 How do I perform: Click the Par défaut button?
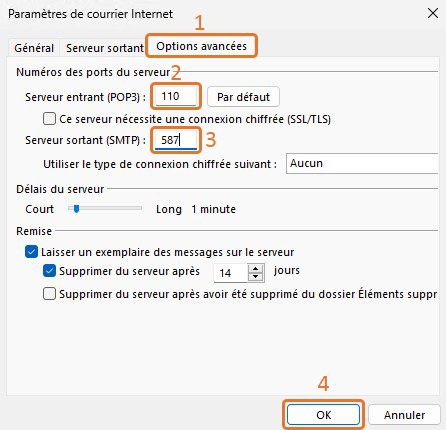[x=243, y=97]
